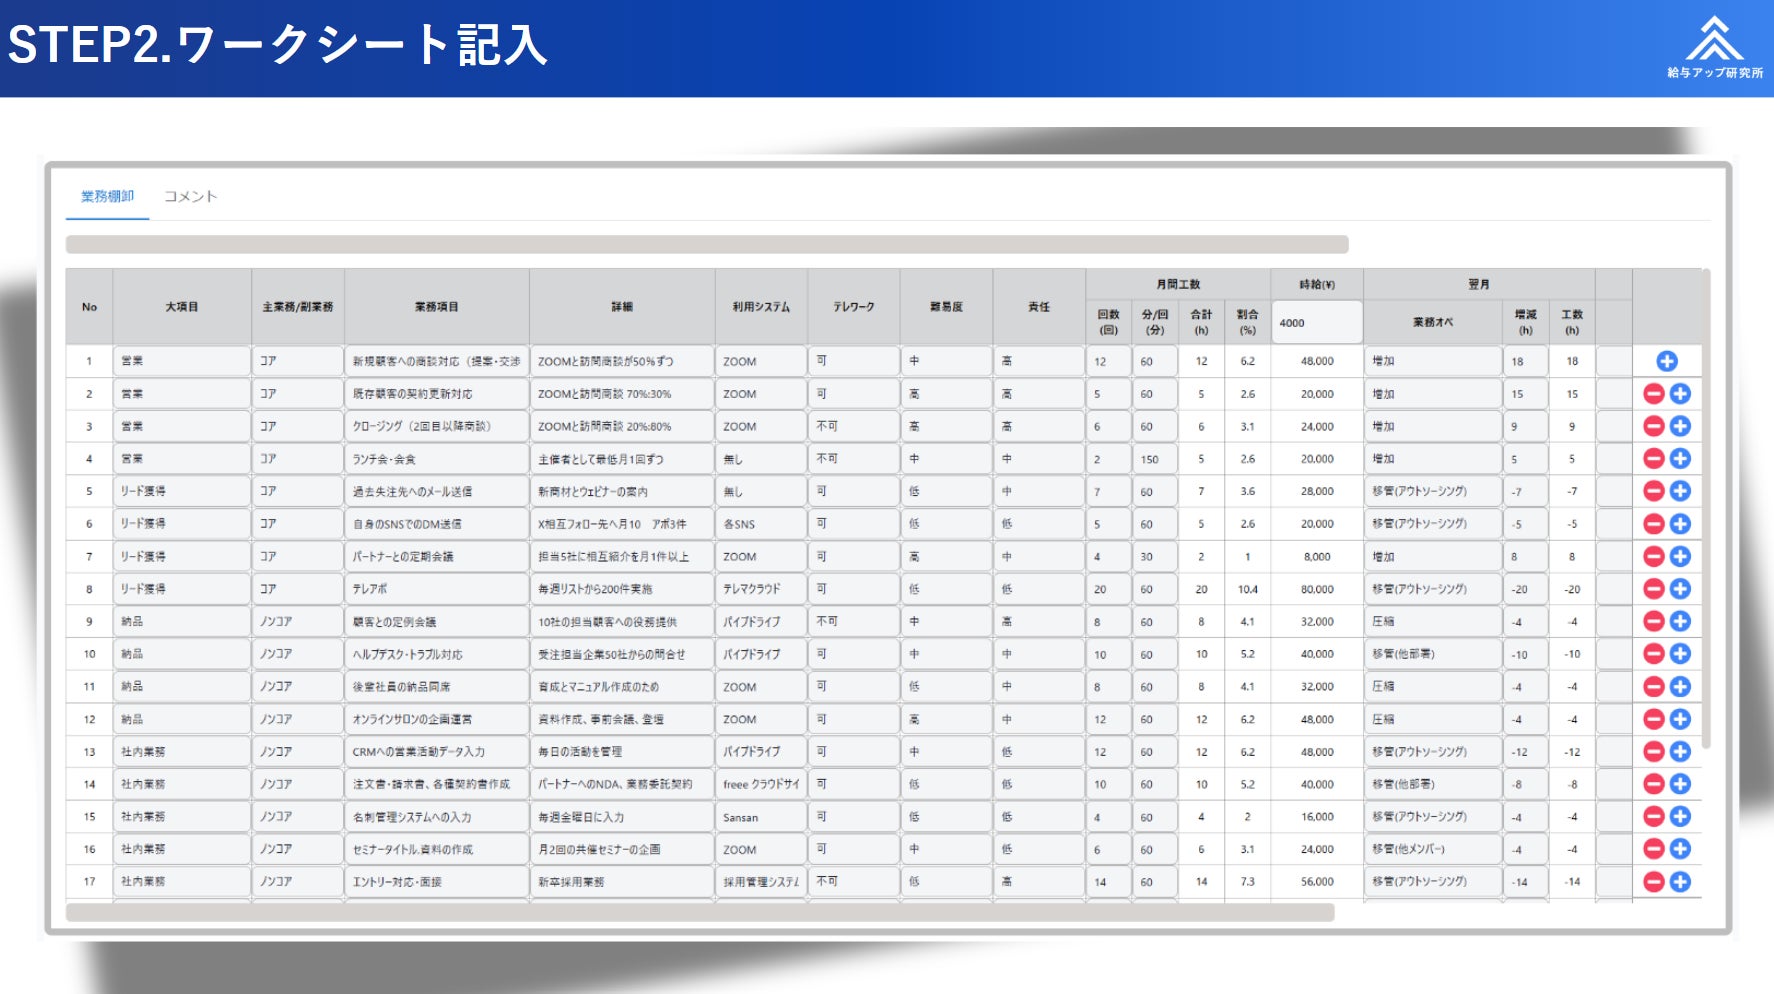Edit the 既存顧客の契約更新対応 cell
Screen dimensions: 1774x994
[436, 394]
